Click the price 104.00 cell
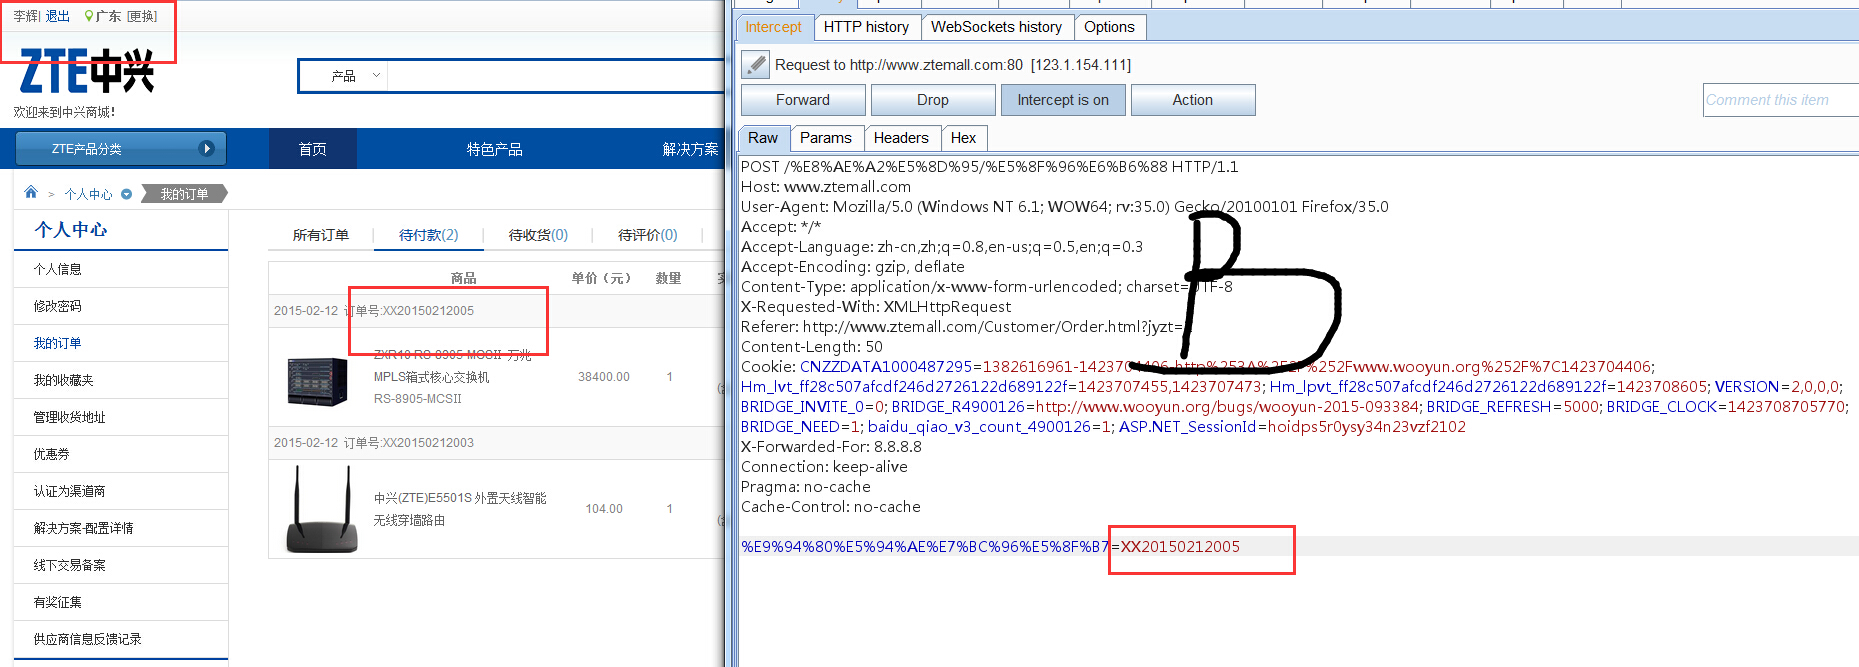The width and height of the screenshot is (1859, 667). 604,509
